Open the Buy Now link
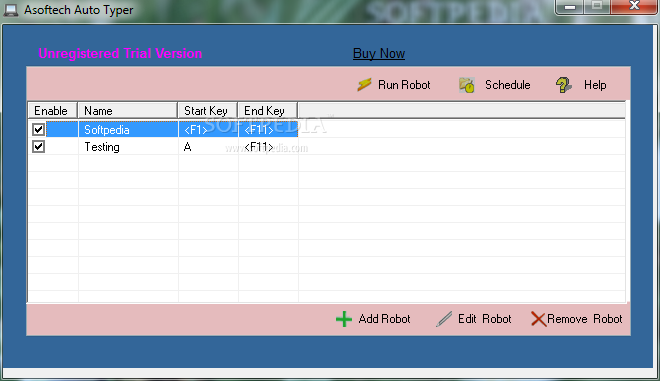 (379, 53)
